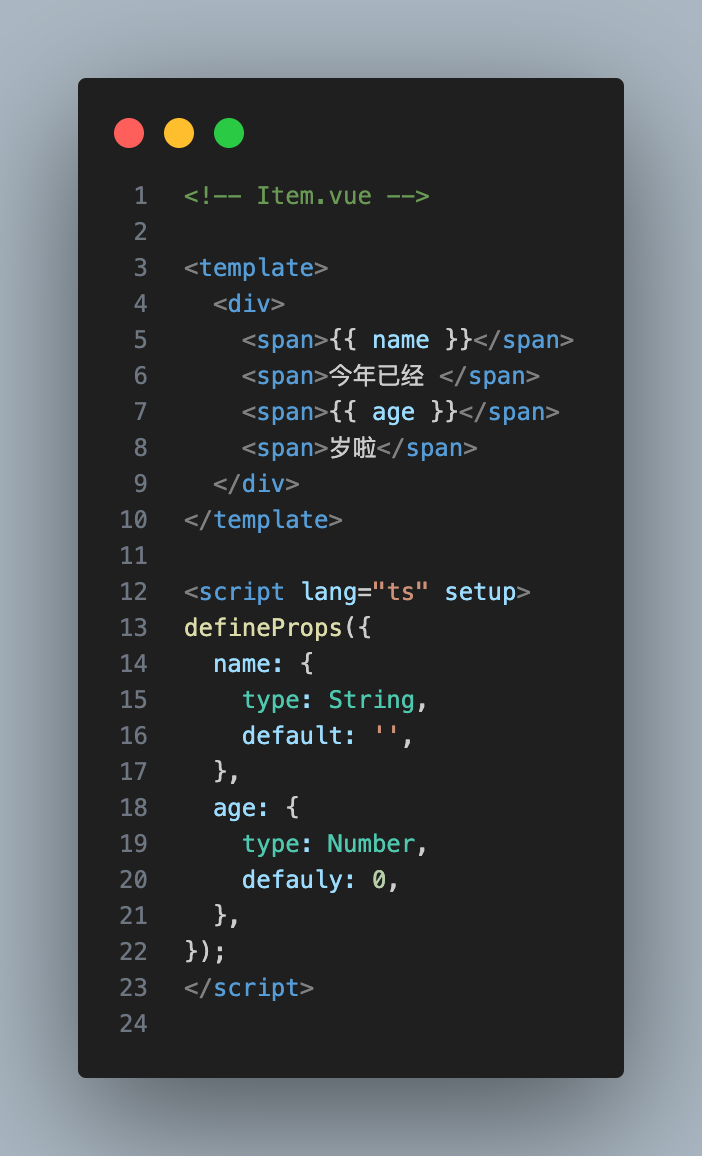Screen dimensions: 702x1156
Task: Click the yellow minimize dot
Action: tap(179, 133)
